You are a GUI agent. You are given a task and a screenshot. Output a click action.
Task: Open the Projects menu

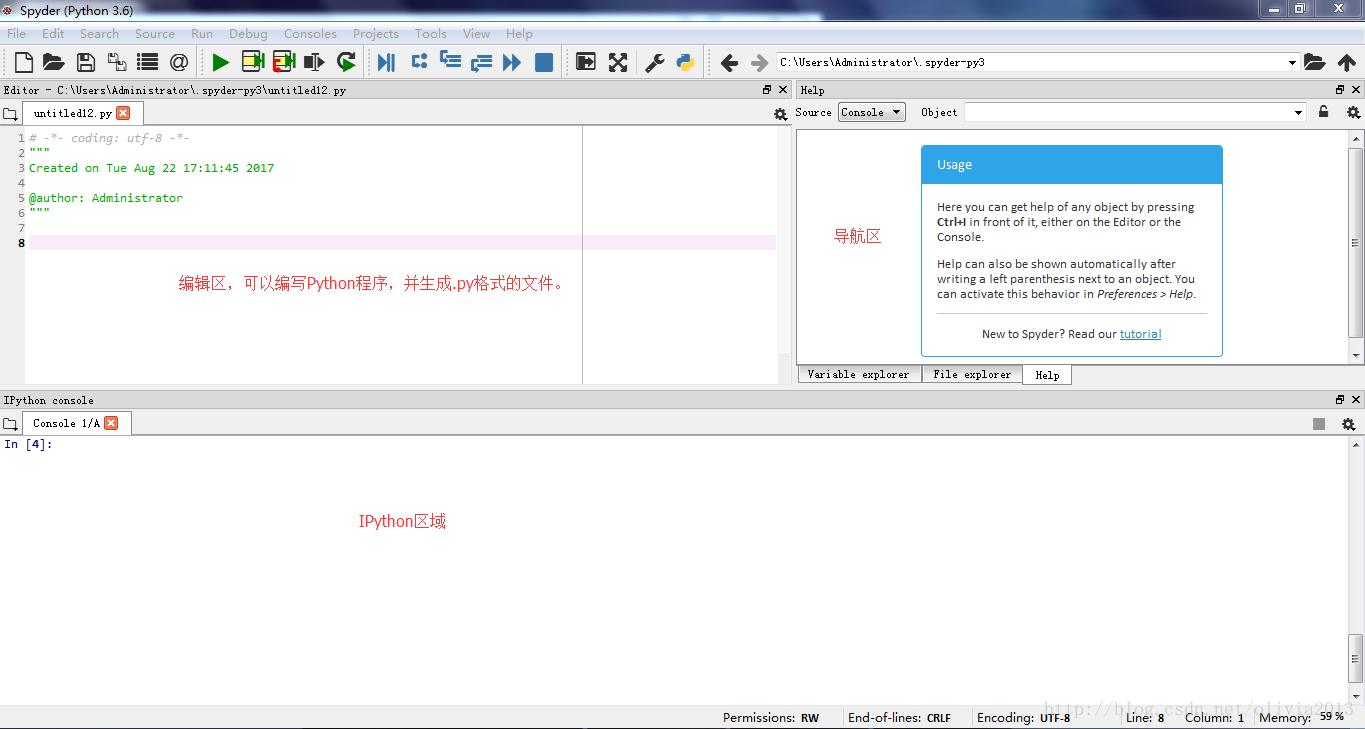coord(376,33)
